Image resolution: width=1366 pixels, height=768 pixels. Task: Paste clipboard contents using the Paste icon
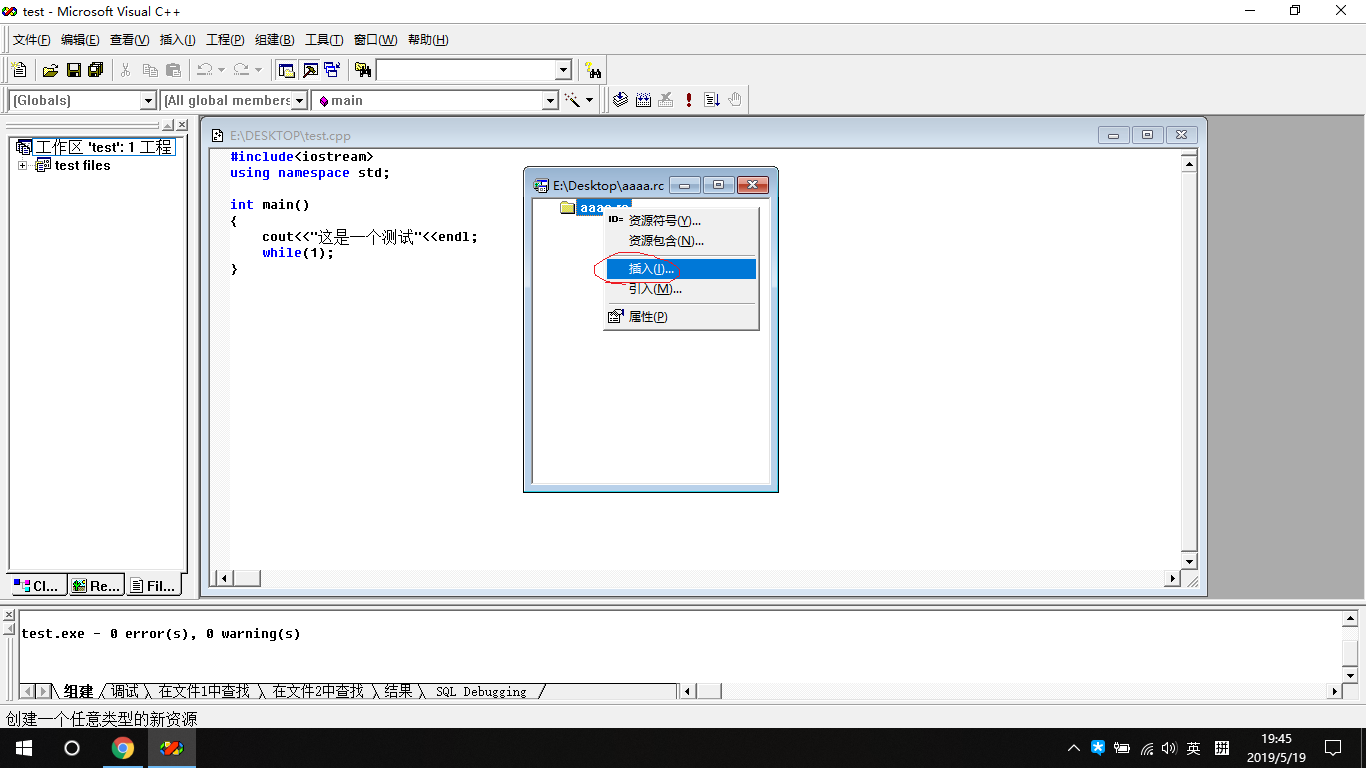click(172, 69)
